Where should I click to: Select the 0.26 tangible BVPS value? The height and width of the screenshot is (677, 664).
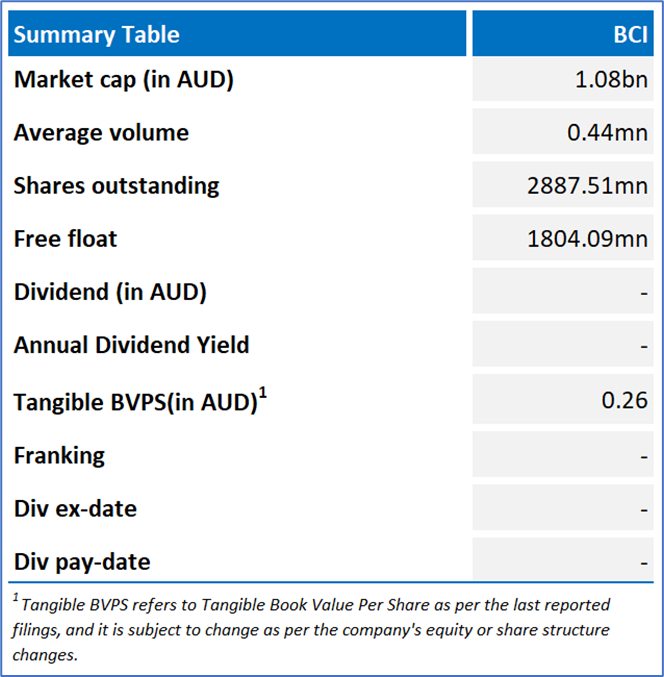pos(624,400)
